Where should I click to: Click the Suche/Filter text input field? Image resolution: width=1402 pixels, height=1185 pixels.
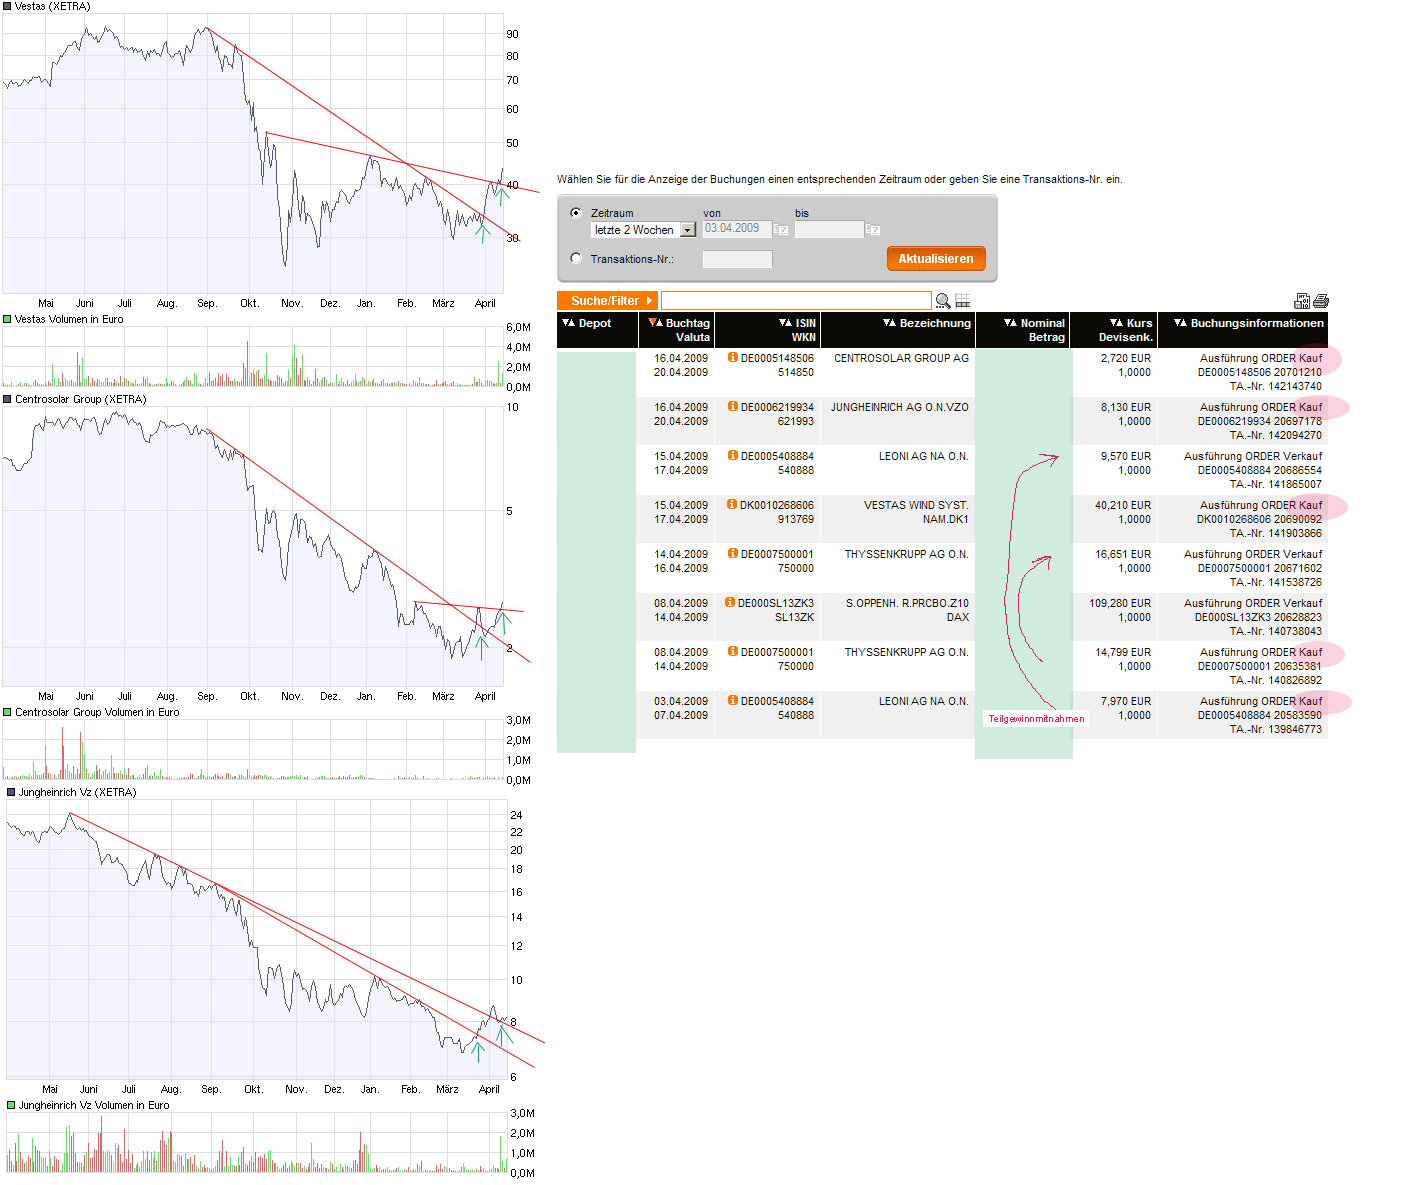click(796, 301)
